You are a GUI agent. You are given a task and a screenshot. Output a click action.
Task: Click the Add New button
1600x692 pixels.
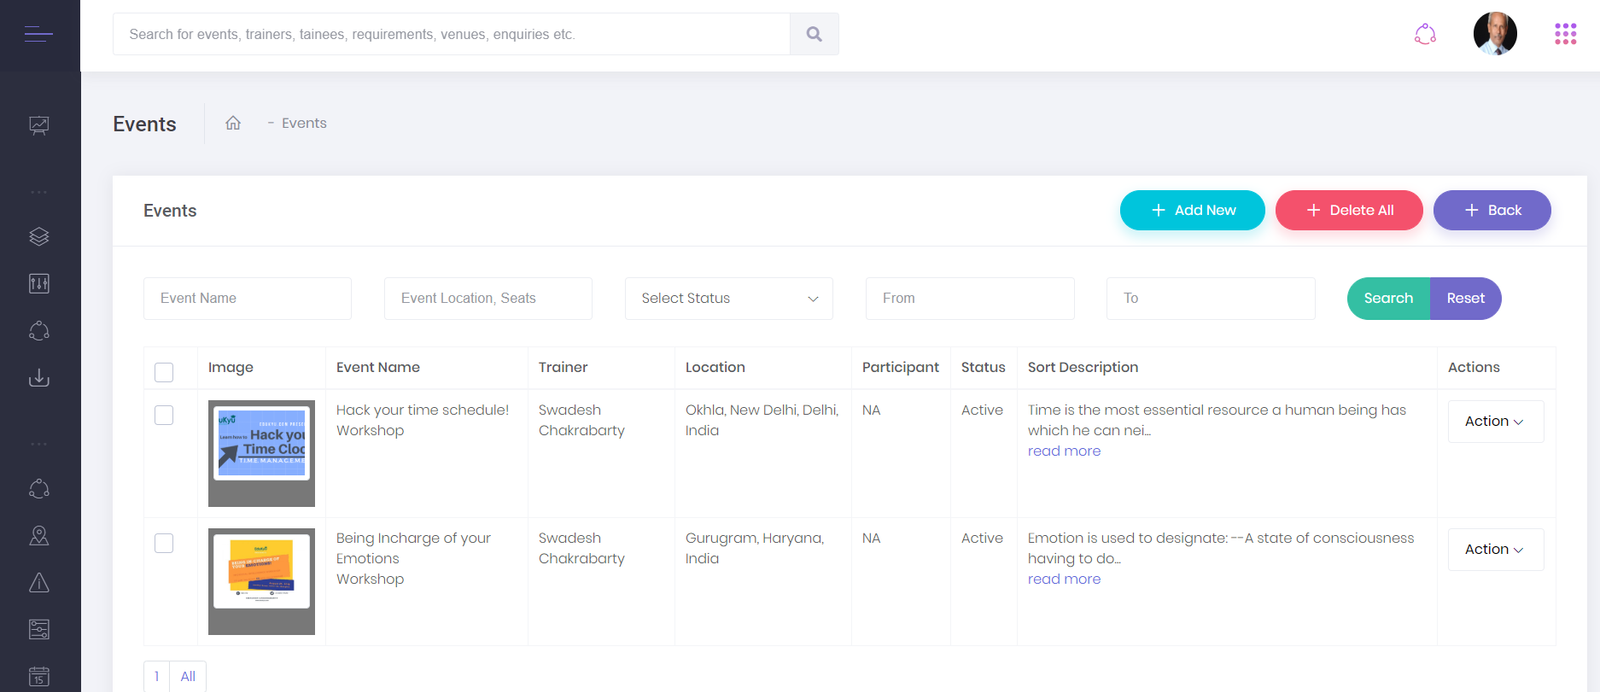pos(1192,210)
